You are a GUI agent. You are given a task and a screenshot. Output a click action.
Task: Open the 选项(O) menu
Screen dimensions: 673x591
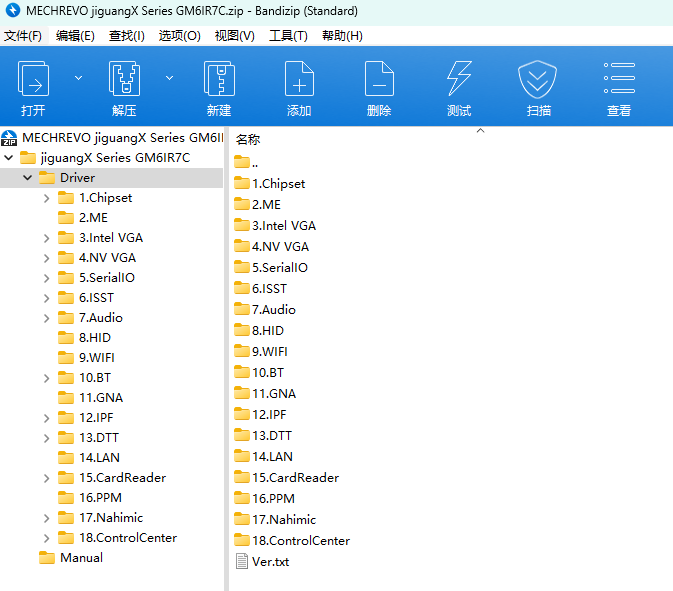(x=179, y=36)
